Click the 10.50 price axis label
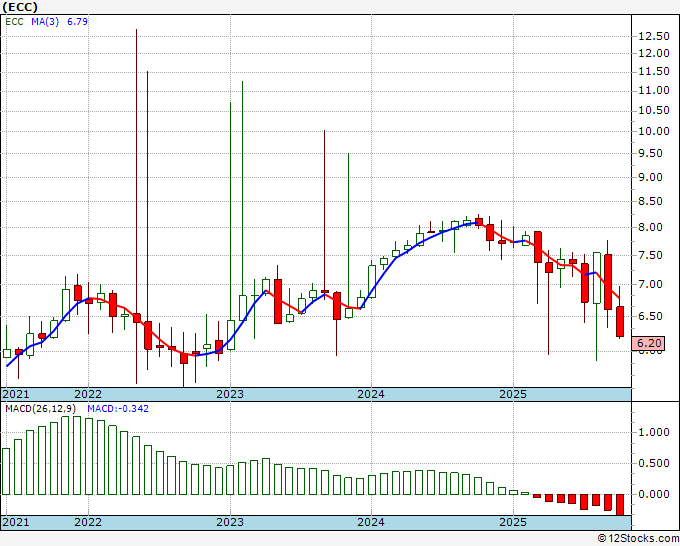 pos(654,111)
